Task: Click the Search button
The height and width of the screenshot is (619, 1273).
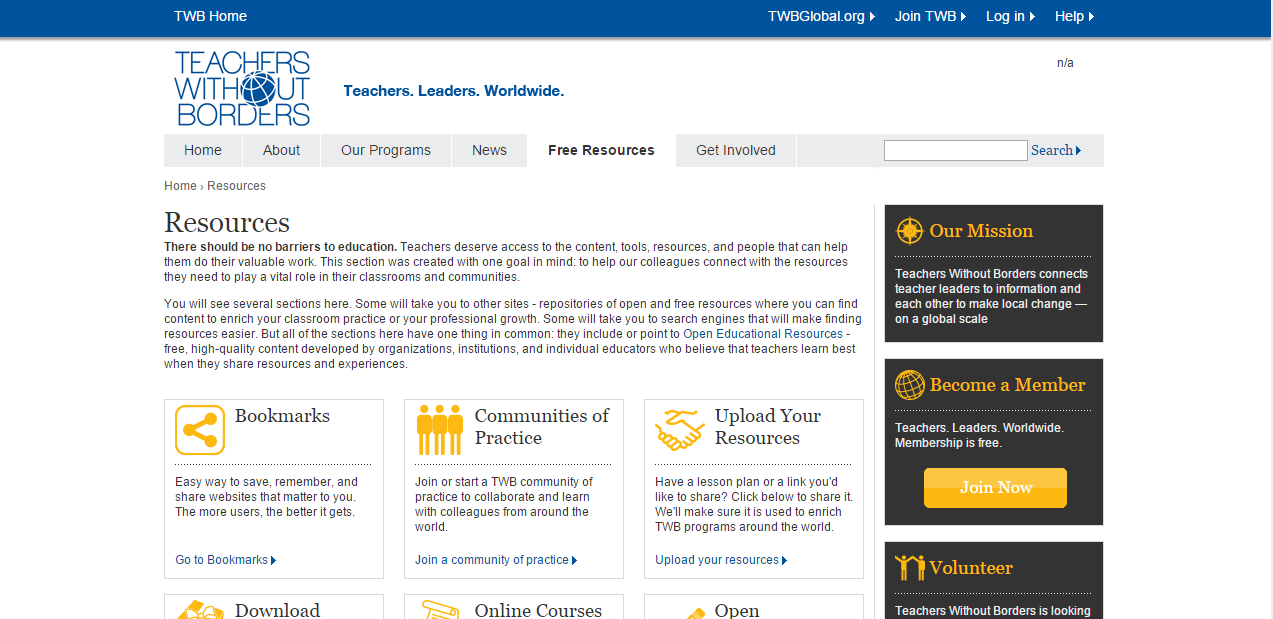Action: [1056, 150]
